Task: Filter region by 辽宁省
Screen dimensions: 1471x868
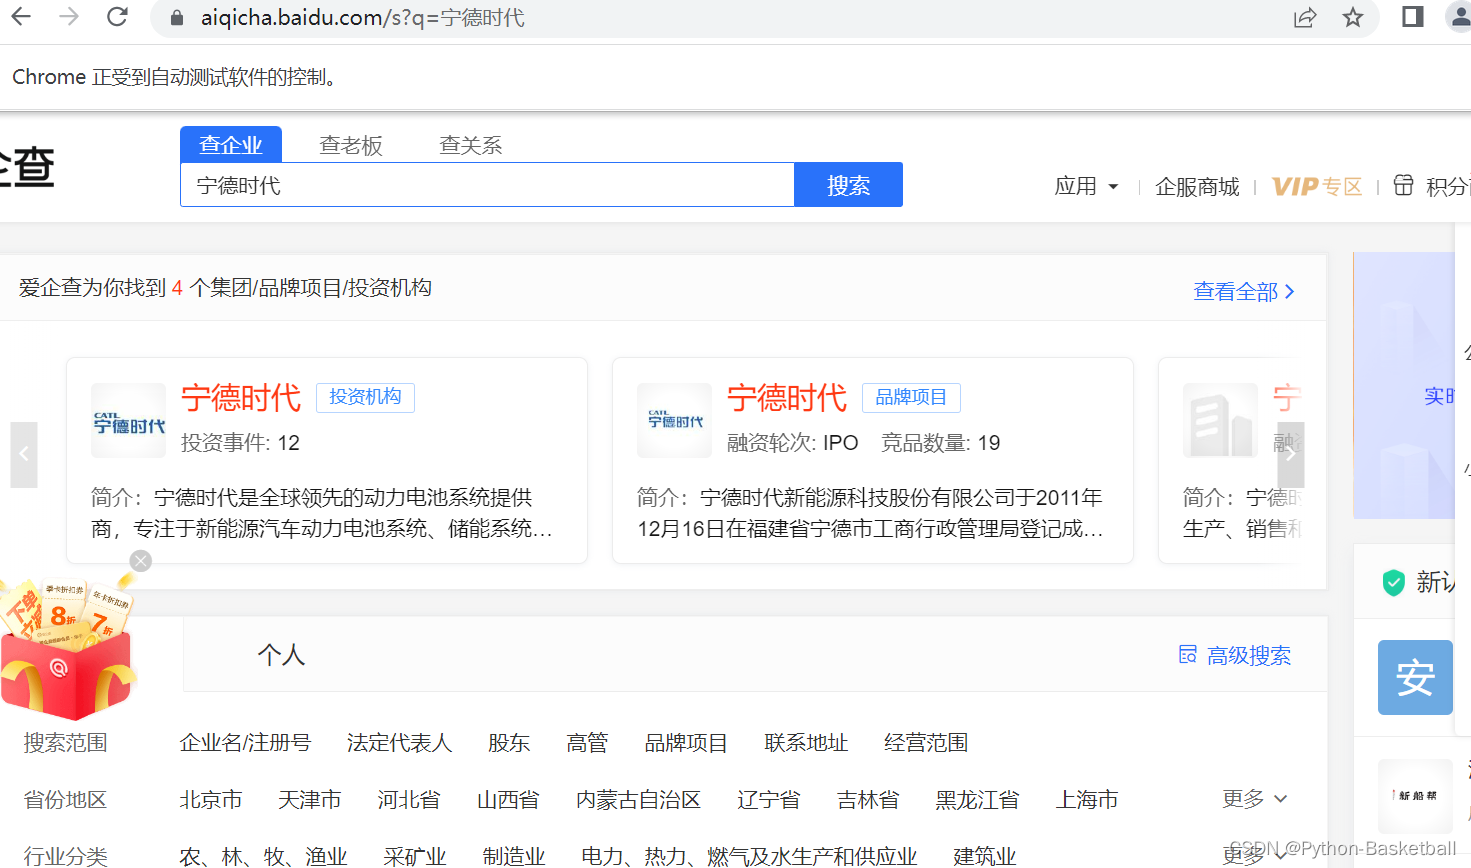Action: 769,800
